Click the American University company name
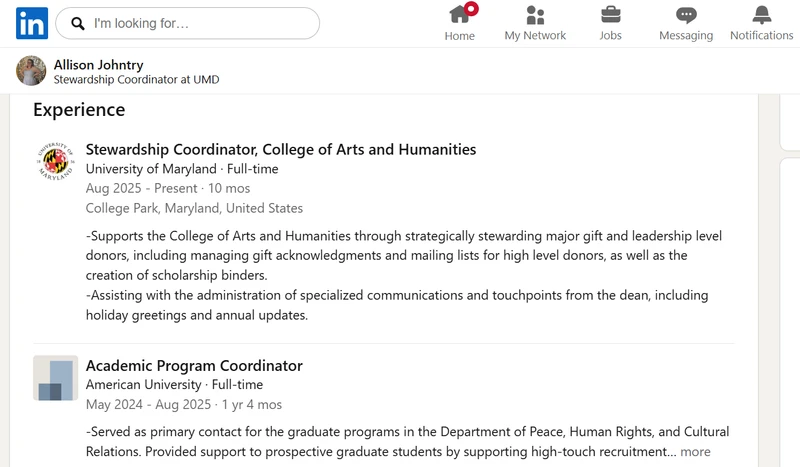This screenshot has height=467, width=800. 143,385
